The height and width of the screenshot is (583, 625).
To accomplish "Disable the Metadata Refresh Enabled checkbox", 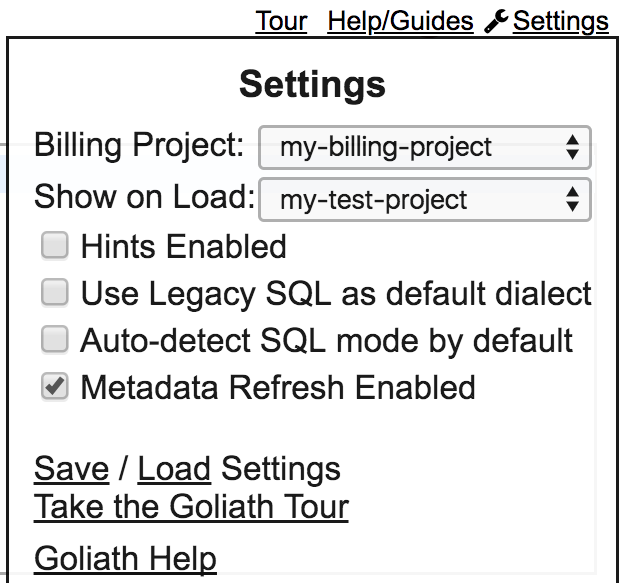I will coord(55,386).
